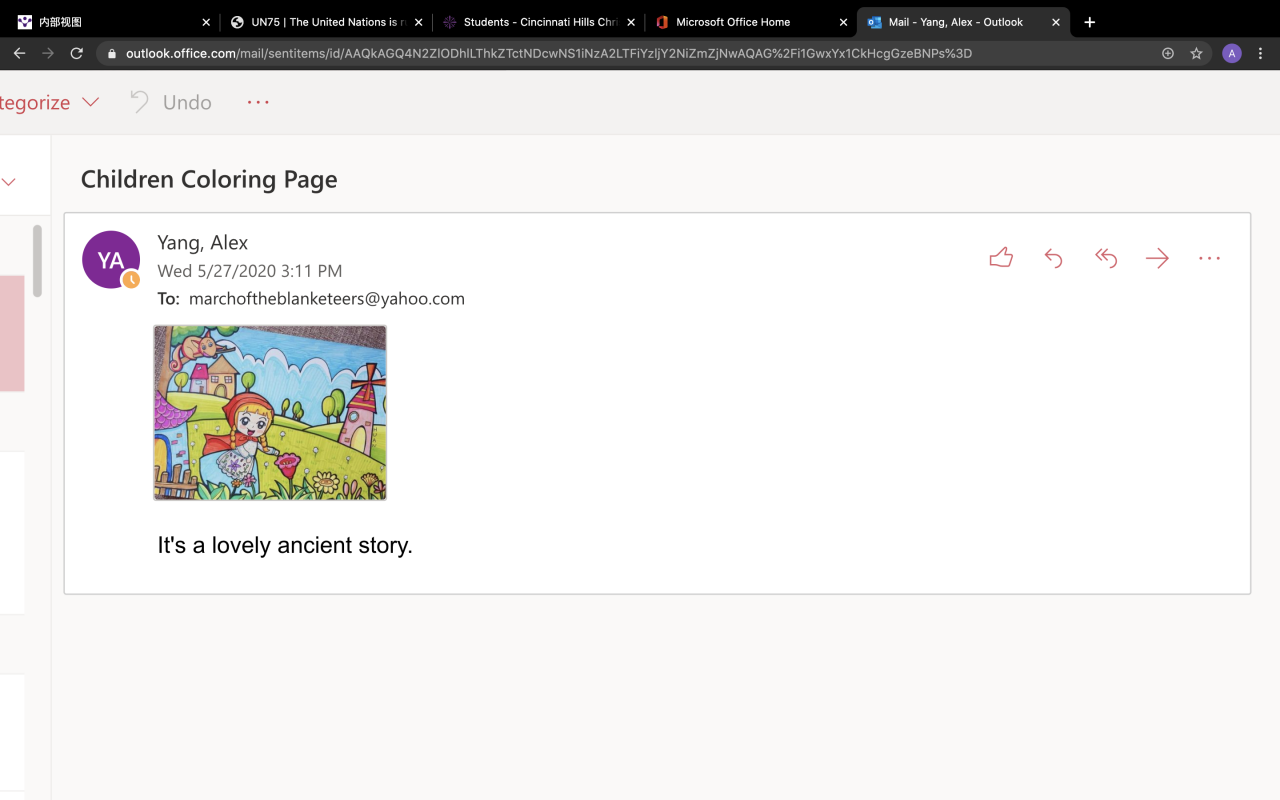The image size is (1280, 800).
Task: Click the install app plus icon in address bar
Action: (x=1168, y=54)
